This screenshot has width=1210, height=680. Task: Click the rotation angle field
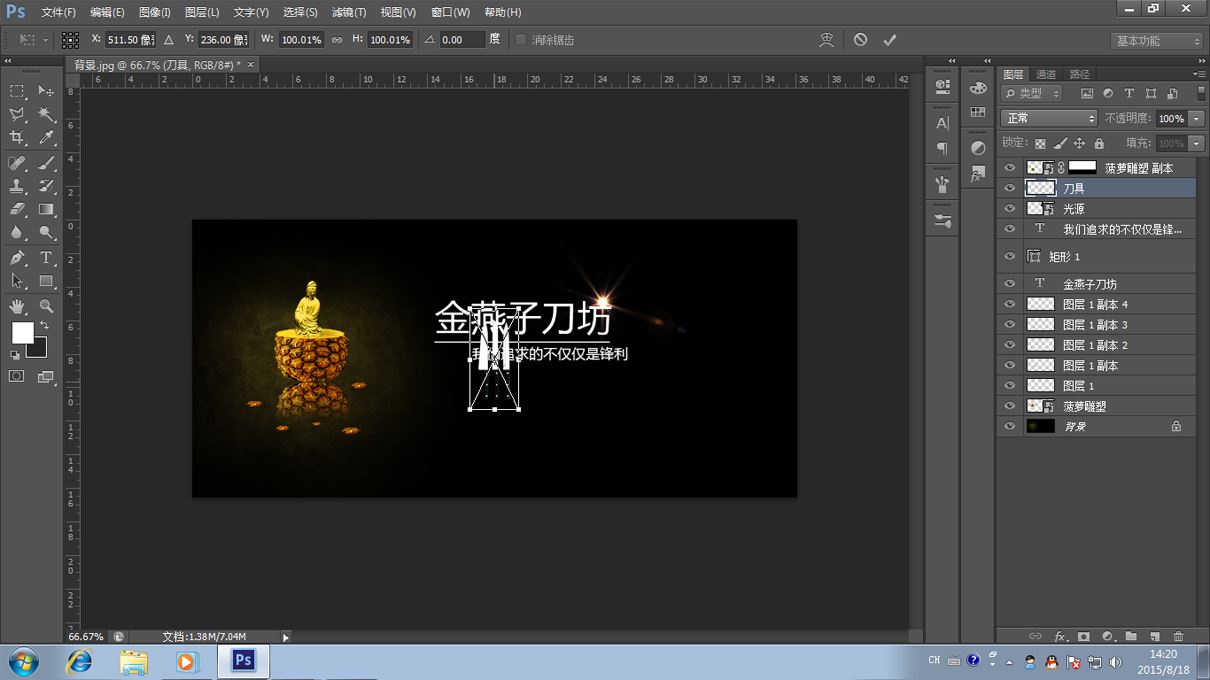point(462,40)
